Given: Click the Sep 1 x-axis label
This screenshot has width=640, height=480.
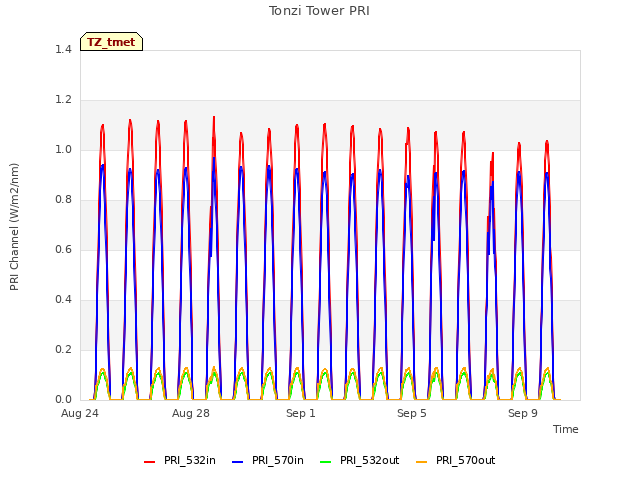Looking at the screenshot, I should 301,413.
